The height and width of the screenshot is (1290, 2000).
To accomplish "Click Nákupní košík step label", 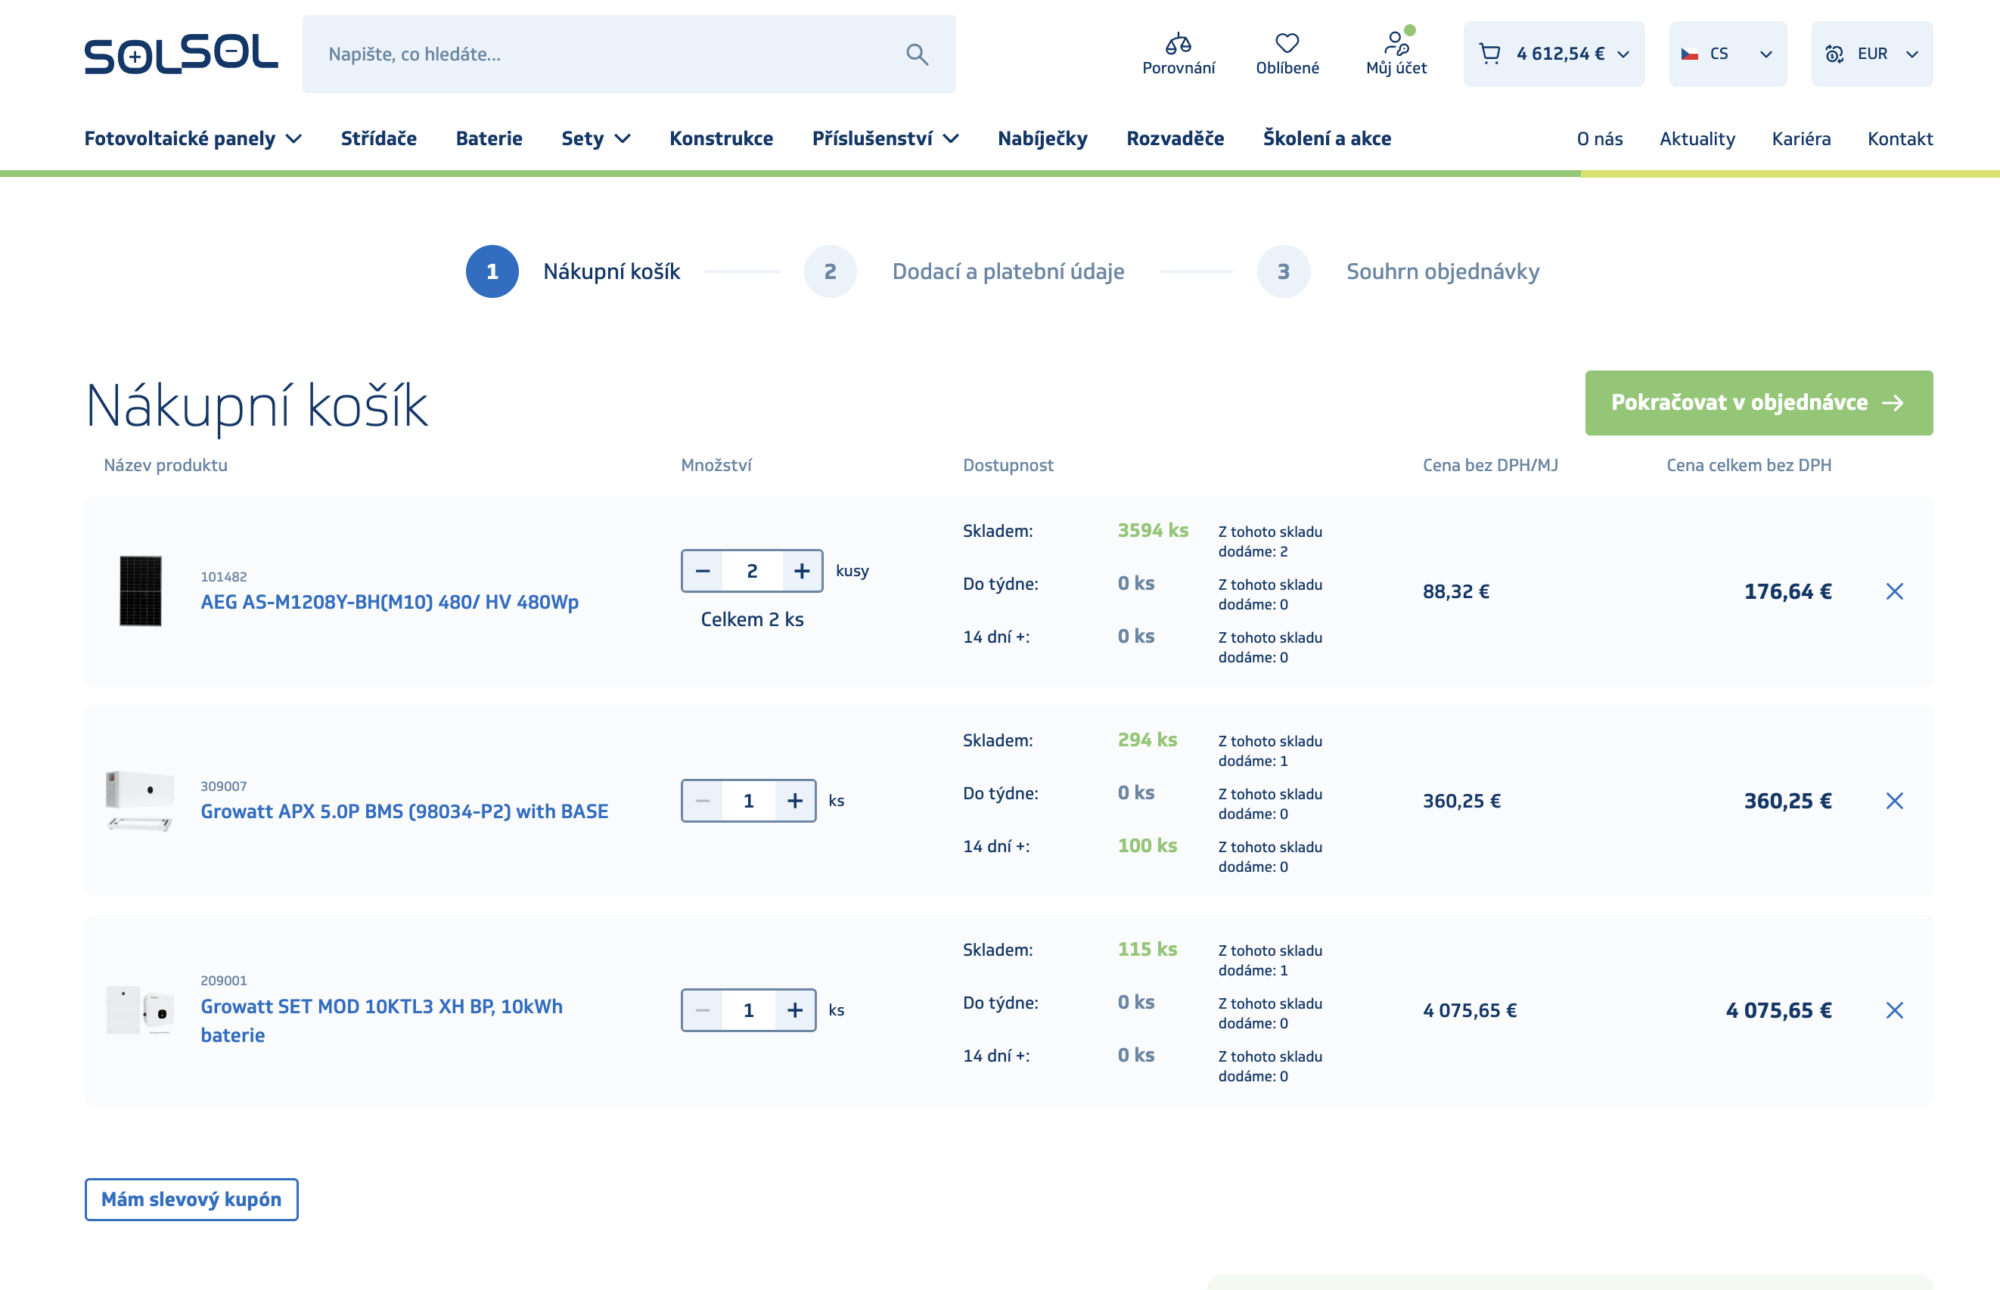I will pos(611,272).
